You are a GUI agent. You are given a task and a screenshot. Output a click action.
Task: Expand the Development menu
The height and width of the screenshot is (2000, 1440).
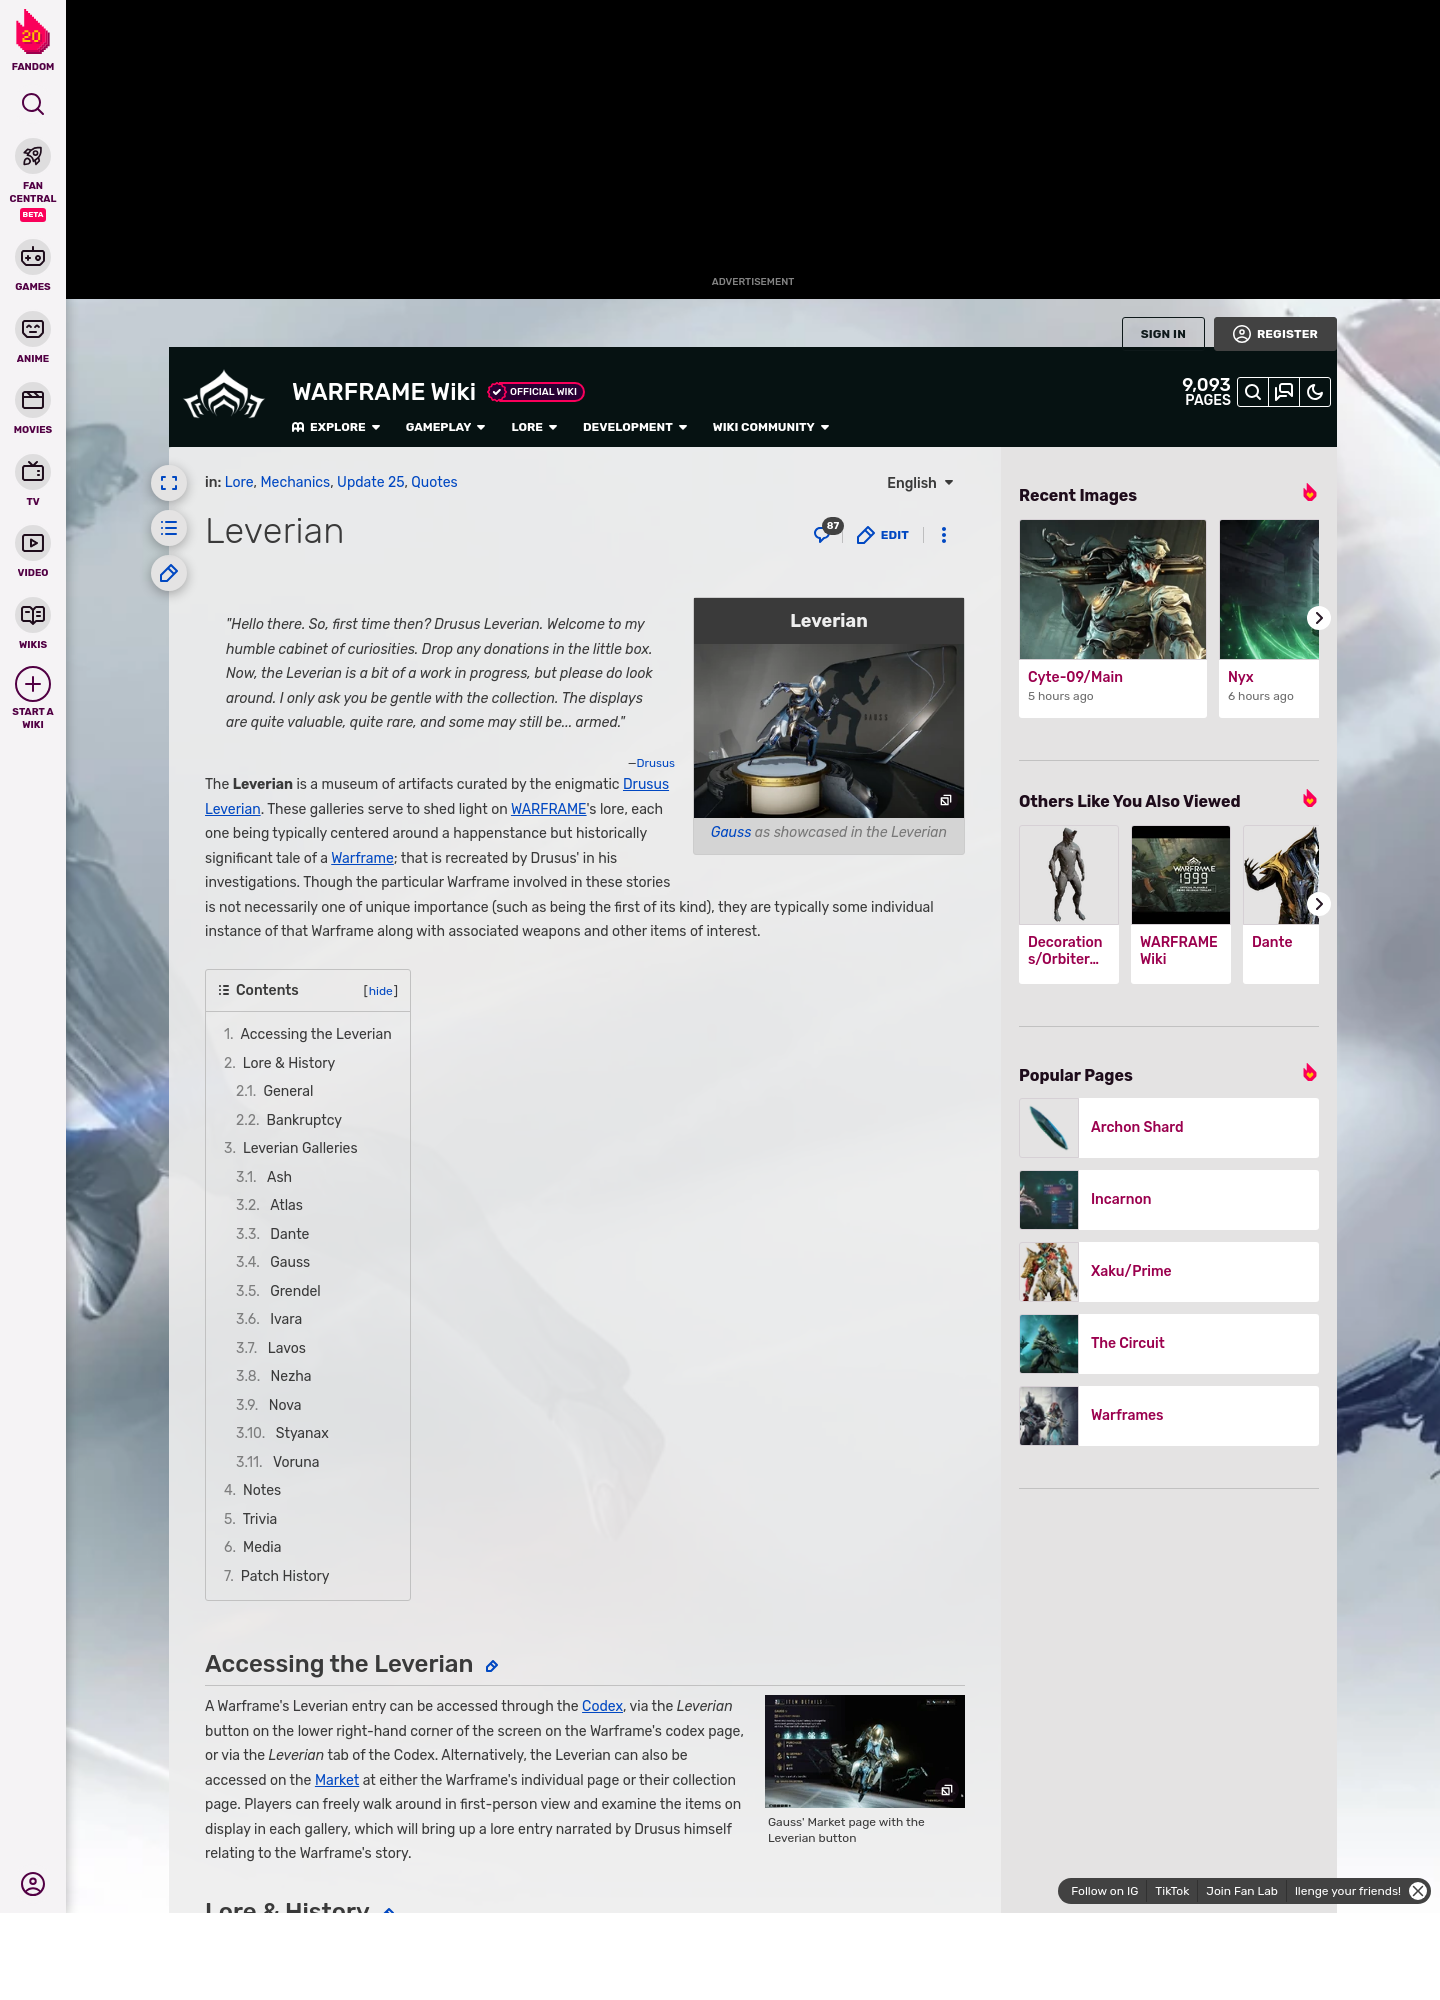pyautogui.click(x=635, y=427)
